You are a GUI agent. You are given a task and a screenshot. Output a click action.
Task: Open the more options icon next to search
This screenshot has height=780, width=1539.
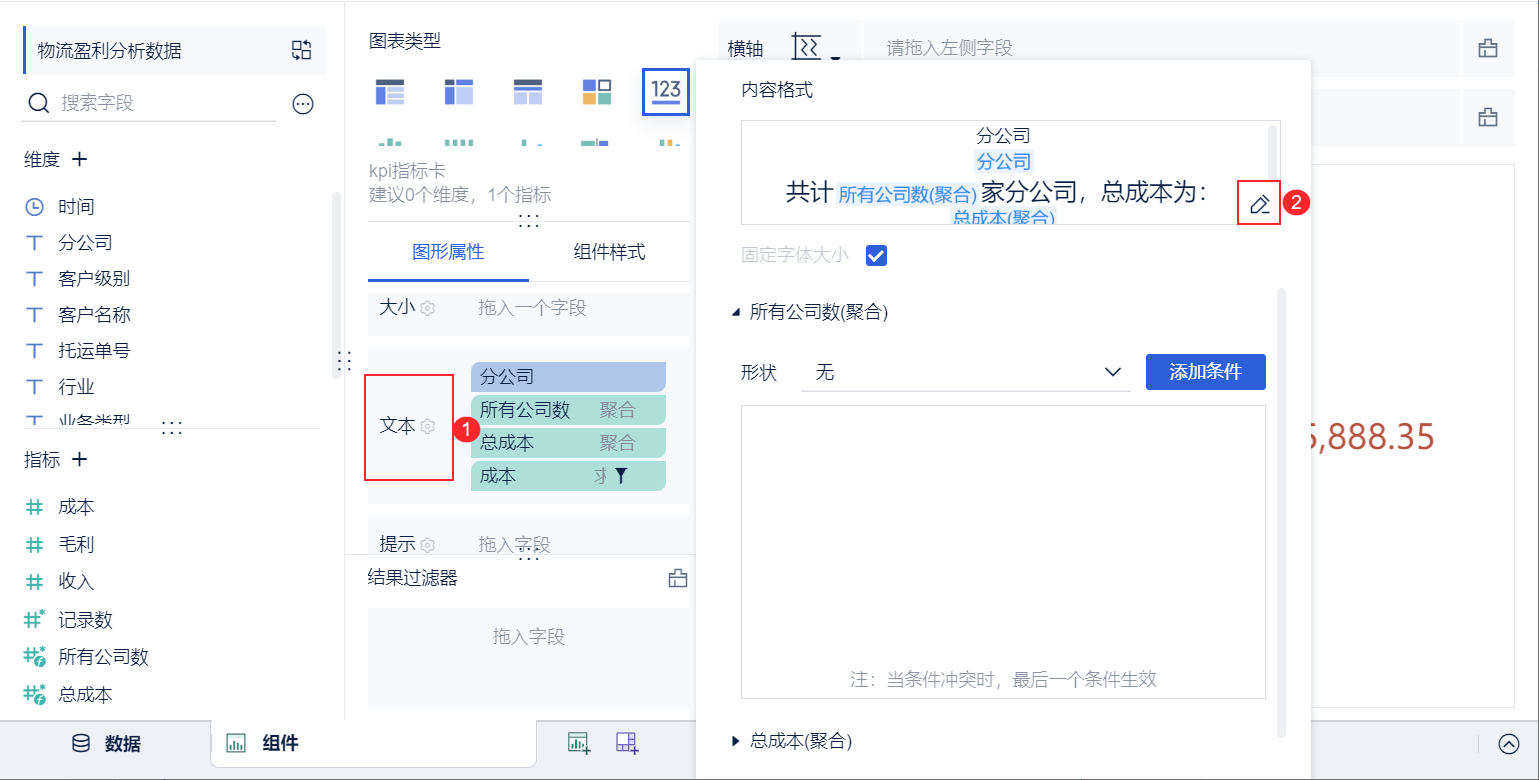303,103
